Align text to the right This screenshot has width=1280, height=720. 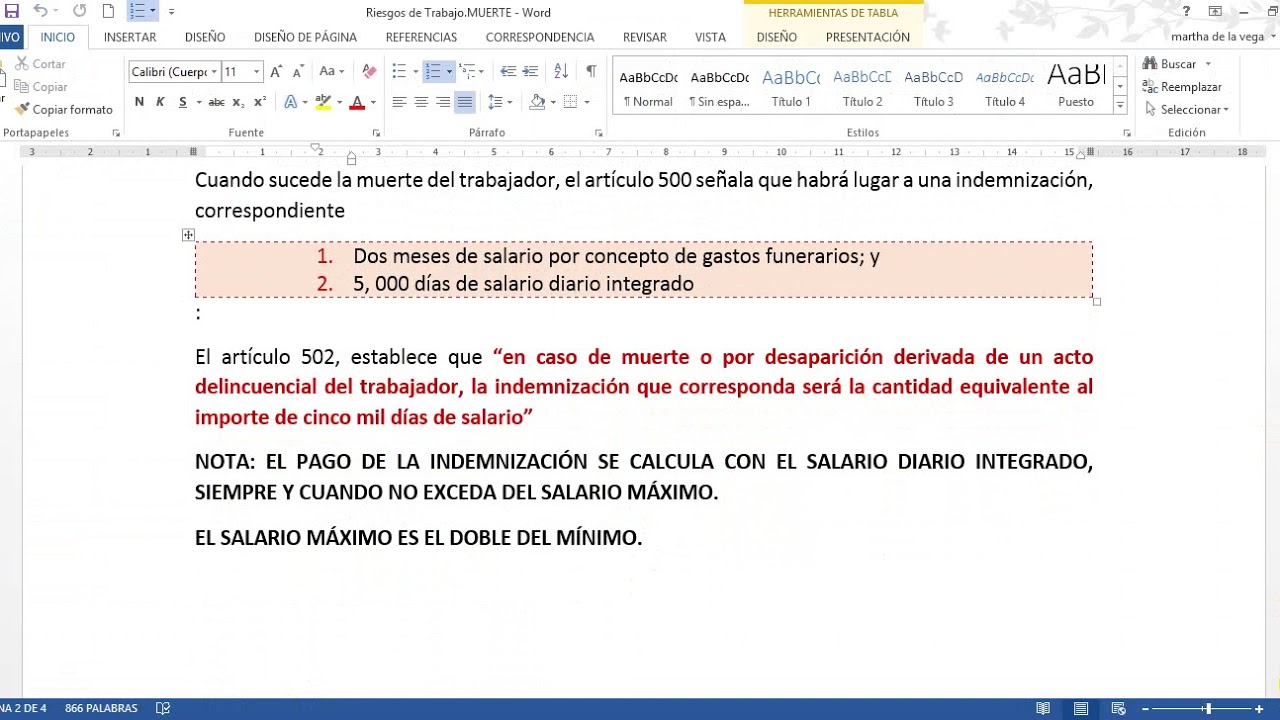pyautogui.click(x=443, y=102)
